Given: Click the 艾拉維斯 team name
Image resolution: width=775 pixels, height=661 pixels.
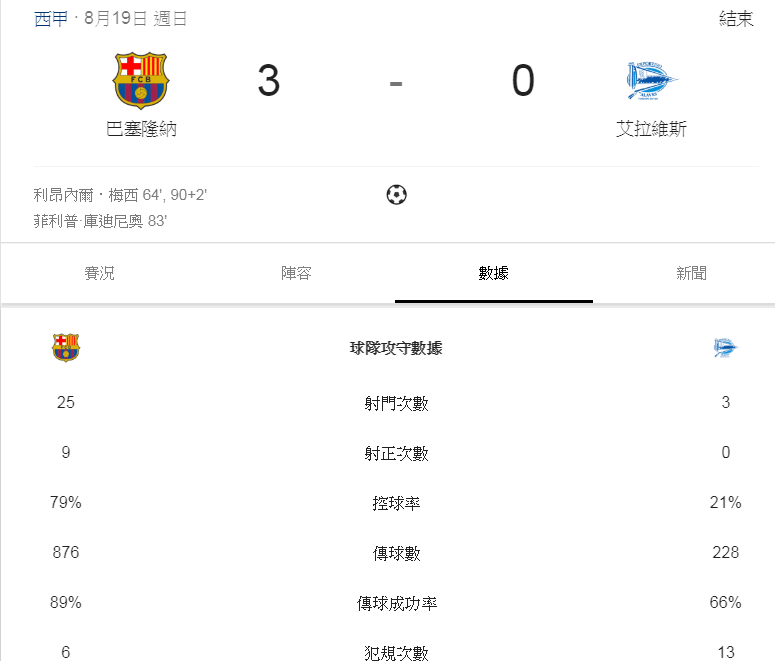Looking at the screenshot, I should coord(651,129).
